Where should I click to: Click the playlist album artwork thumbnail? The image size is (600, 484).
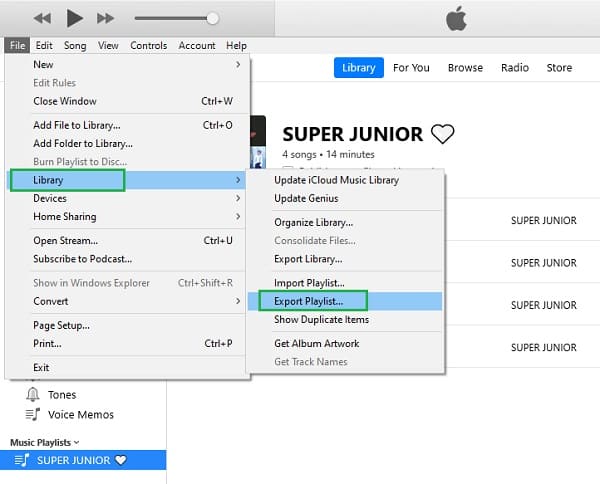point(258,142)
